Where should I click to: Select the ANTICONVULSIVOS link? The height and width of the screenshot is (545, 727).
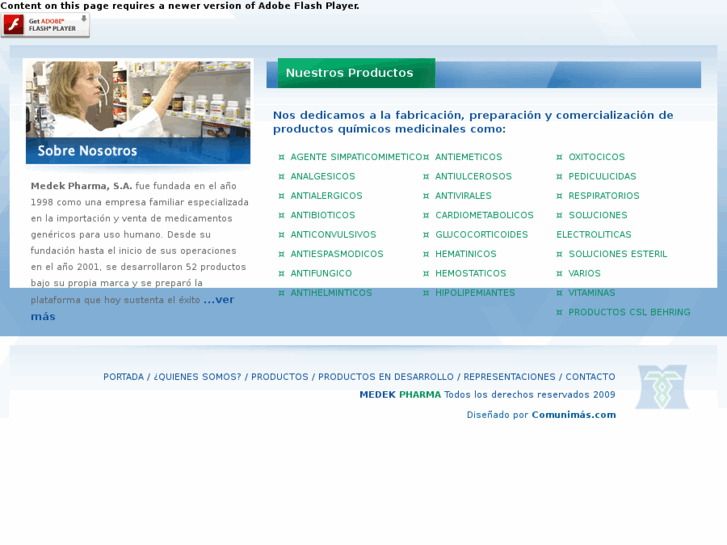tap(333, 235)
